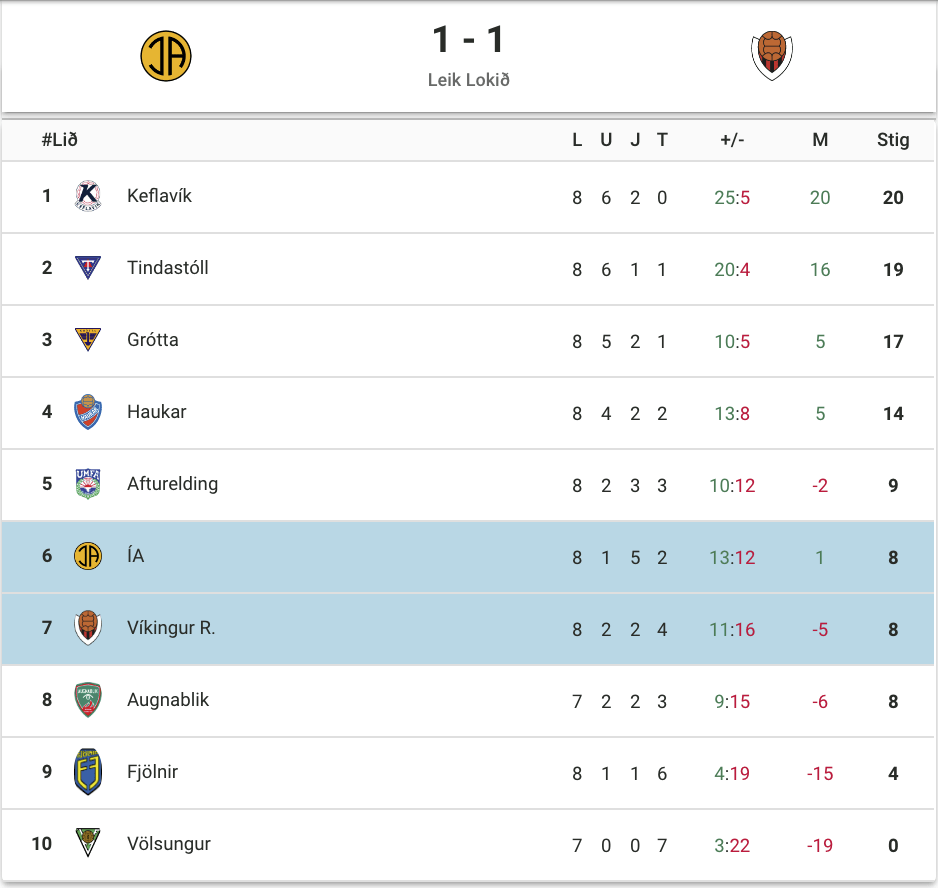
Task: Select the Haukar team crest
Action: point(88,412)
